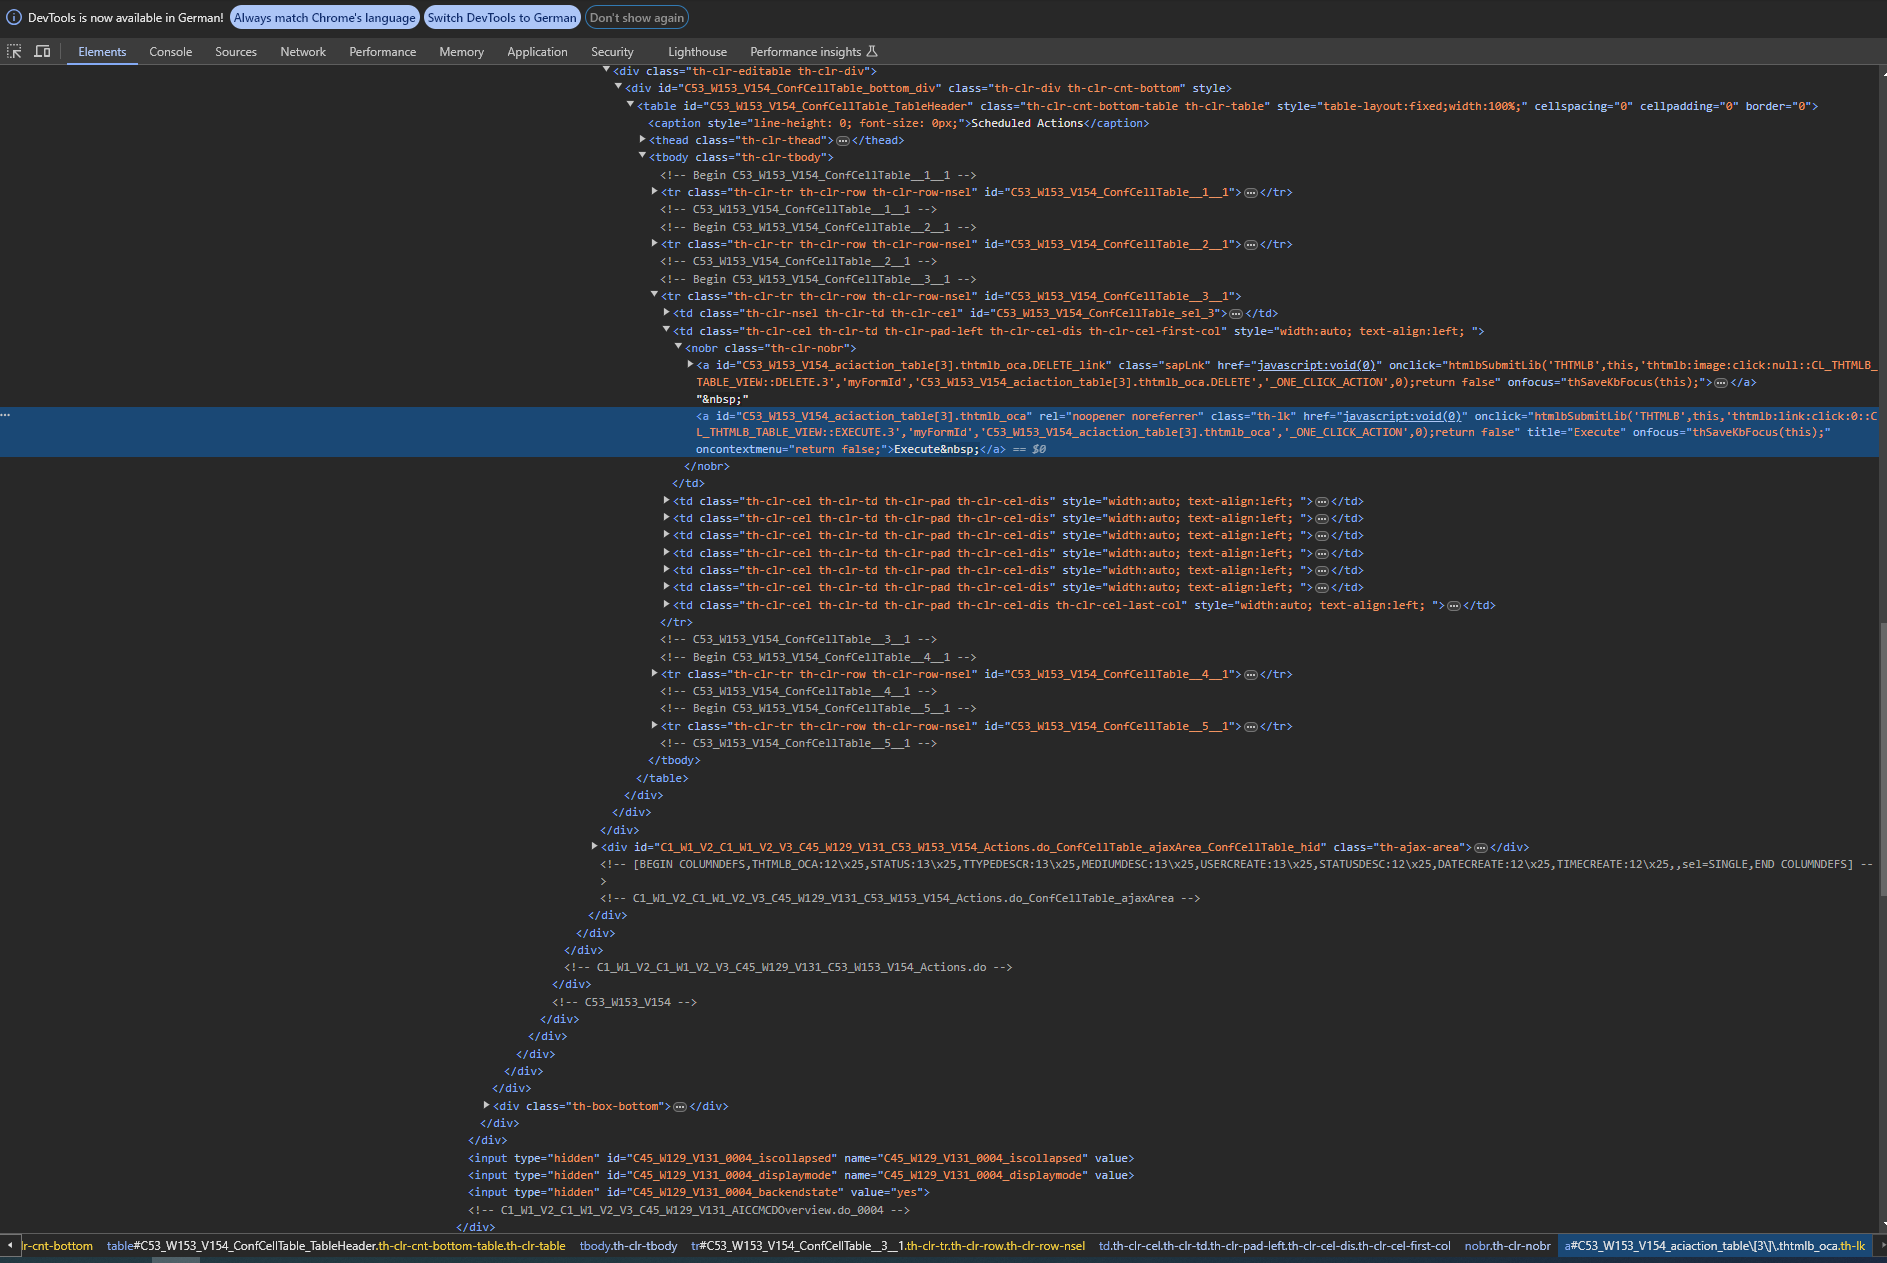Click Switch DevTools to German button
The image size is (1887, 1263).
pyautogui.click(x=502, y=18)
